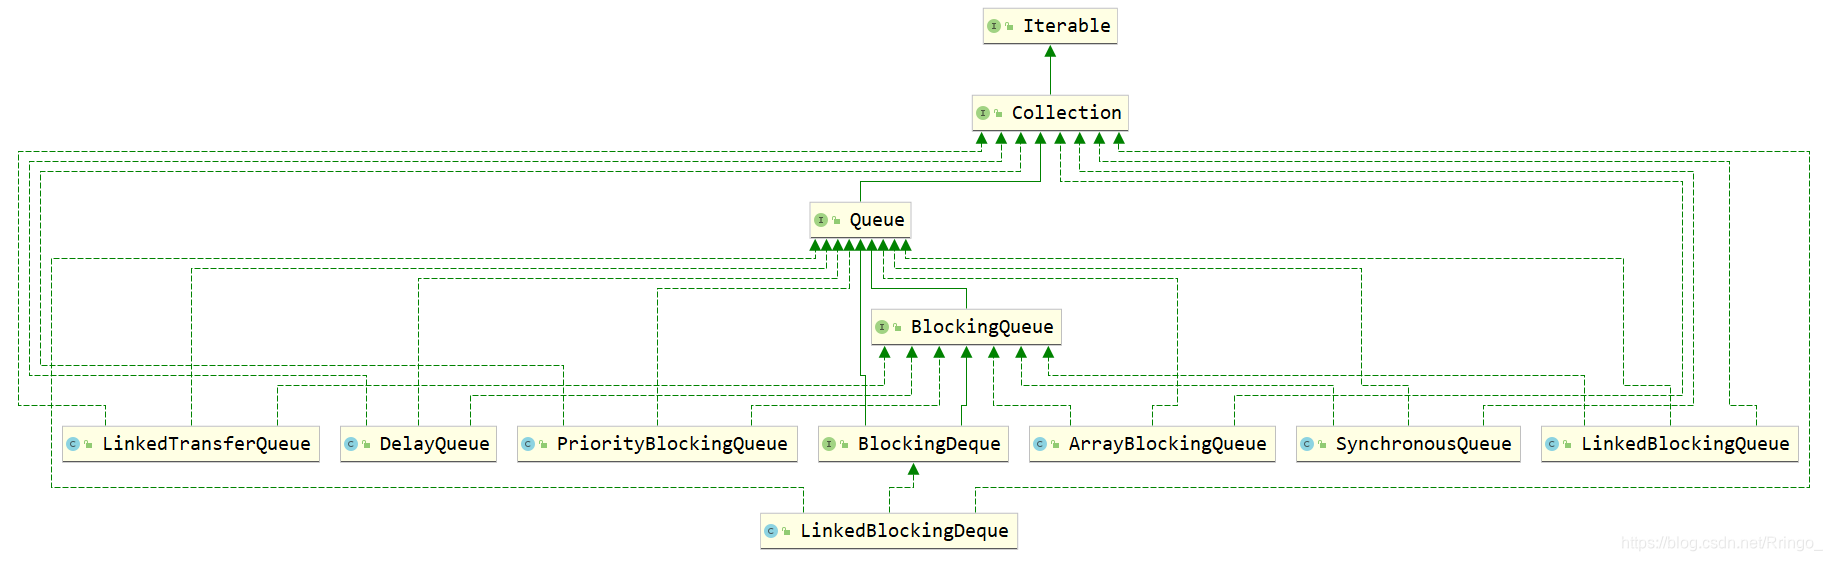The height and width of the screenshot is (561, 1832).
Task: Select the Collection interface node
Action: click(1050, 113)
